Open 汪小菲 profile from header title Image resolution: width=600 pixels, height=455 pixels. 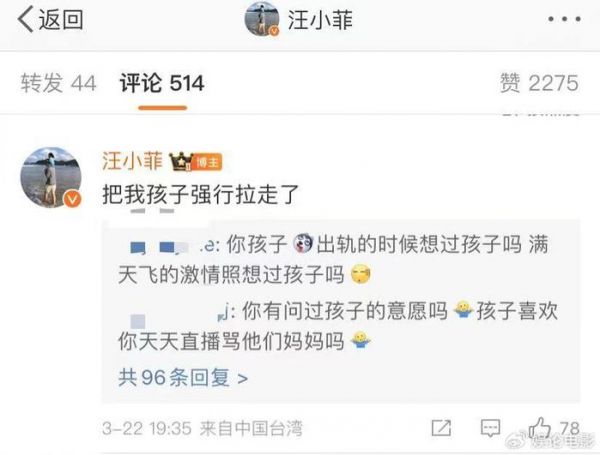320,20
